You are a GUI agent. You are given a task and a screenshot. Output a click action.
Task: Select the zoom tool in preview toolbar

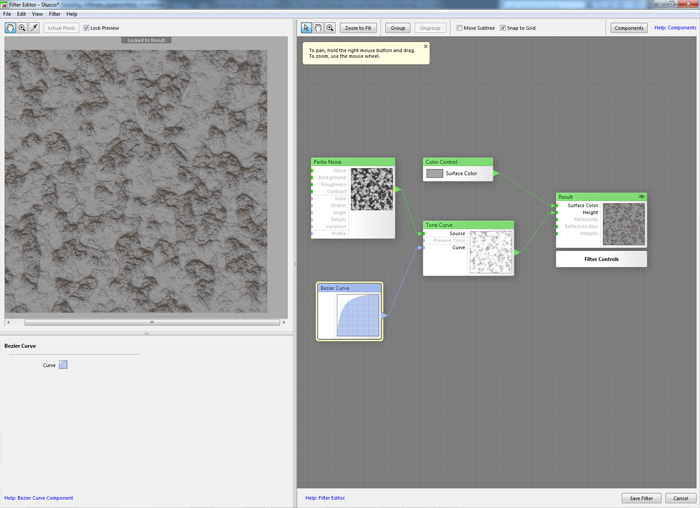point(22,28)
